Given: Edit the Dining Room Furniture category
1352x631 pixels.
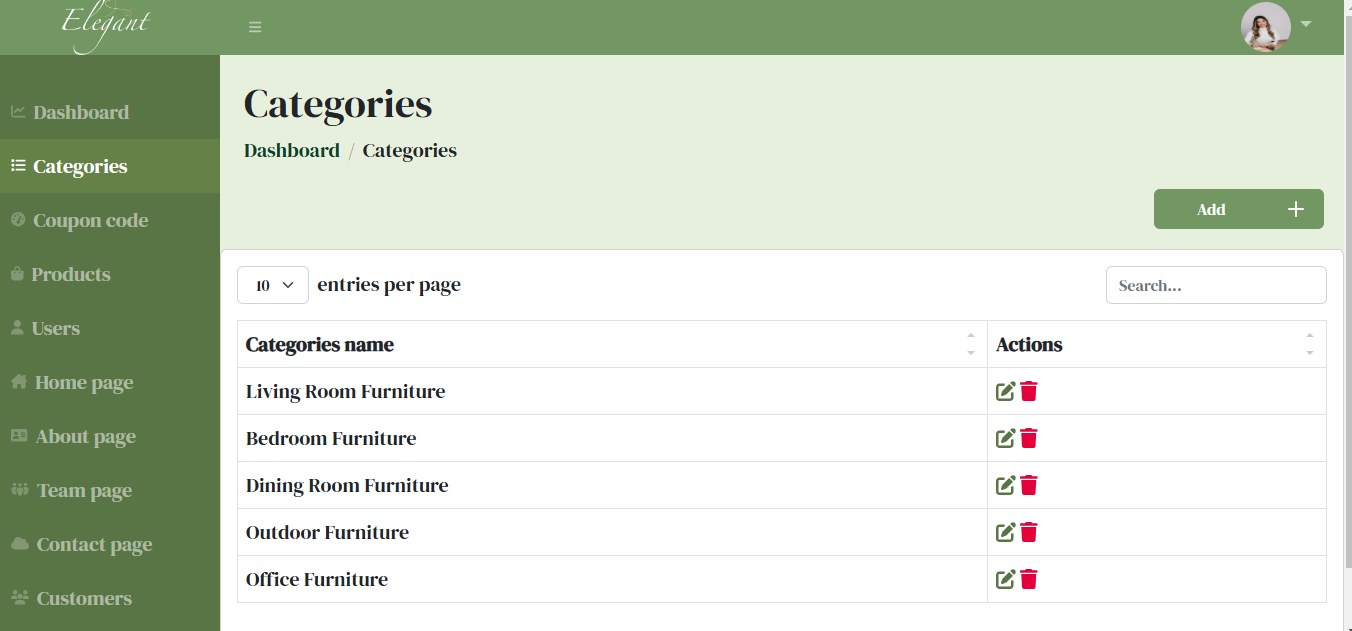Looking at the screenshot, I should click(1005, 486).
